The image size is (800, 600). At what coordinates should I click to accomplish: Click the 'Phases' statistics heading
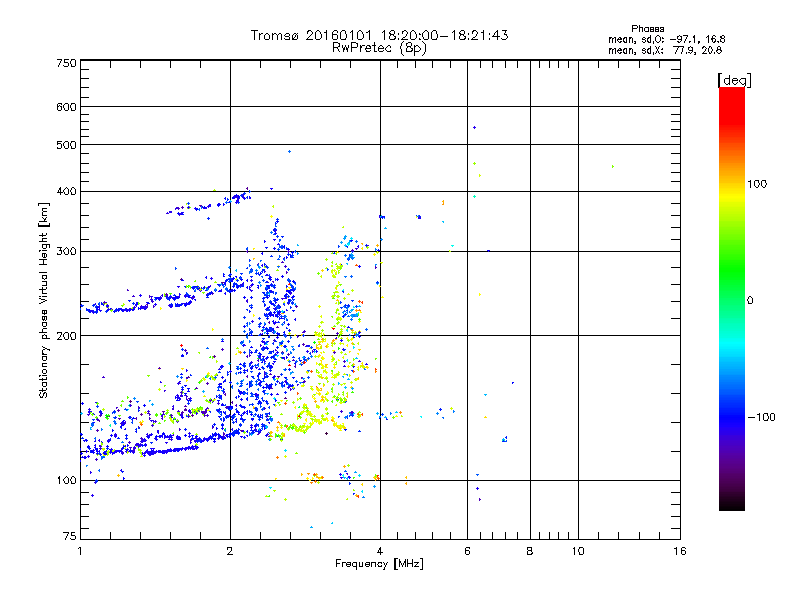pyautogui.click(x=647, y=29)
